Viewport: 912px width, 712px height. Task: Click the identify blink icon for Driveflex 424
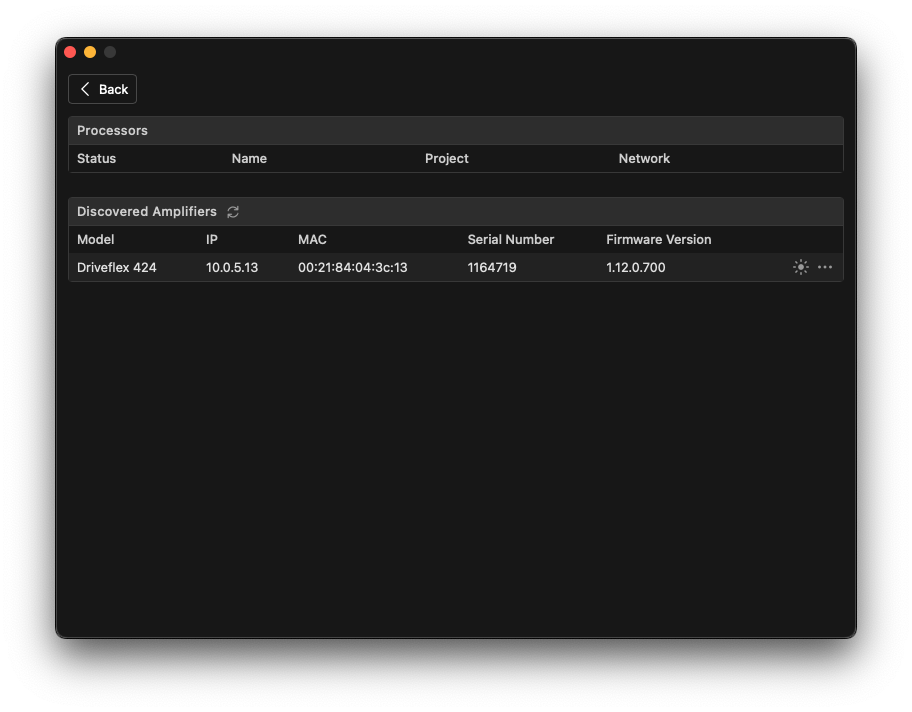pos(800,267)
